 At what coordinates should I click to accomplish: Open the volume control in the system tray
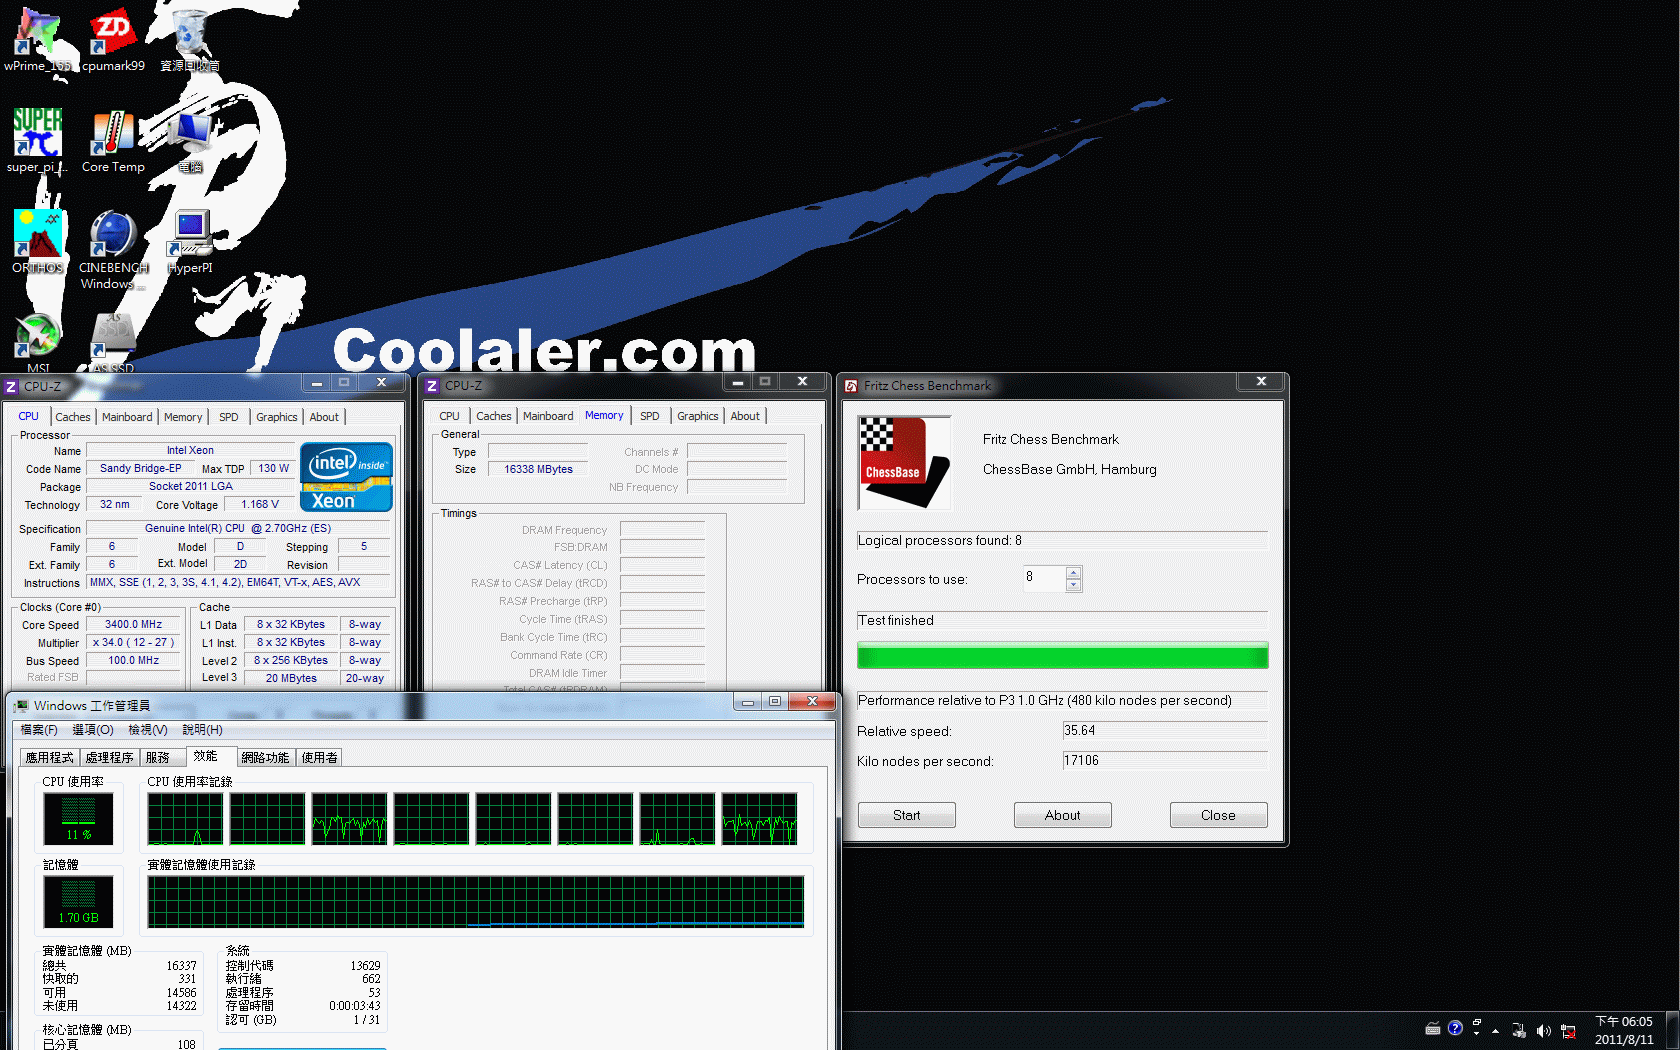(1543, 1030)
